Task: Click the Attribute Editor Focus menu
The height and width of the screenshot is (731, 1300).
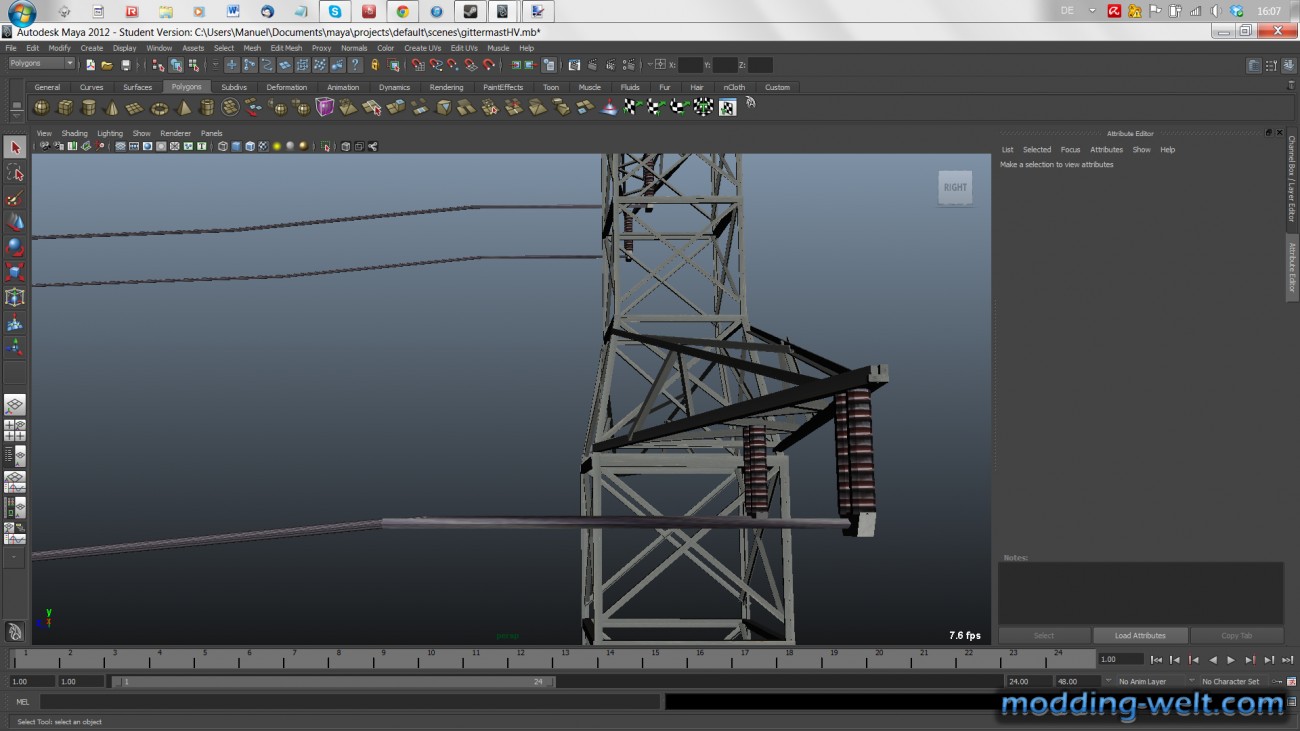Action: point(1071,150)
